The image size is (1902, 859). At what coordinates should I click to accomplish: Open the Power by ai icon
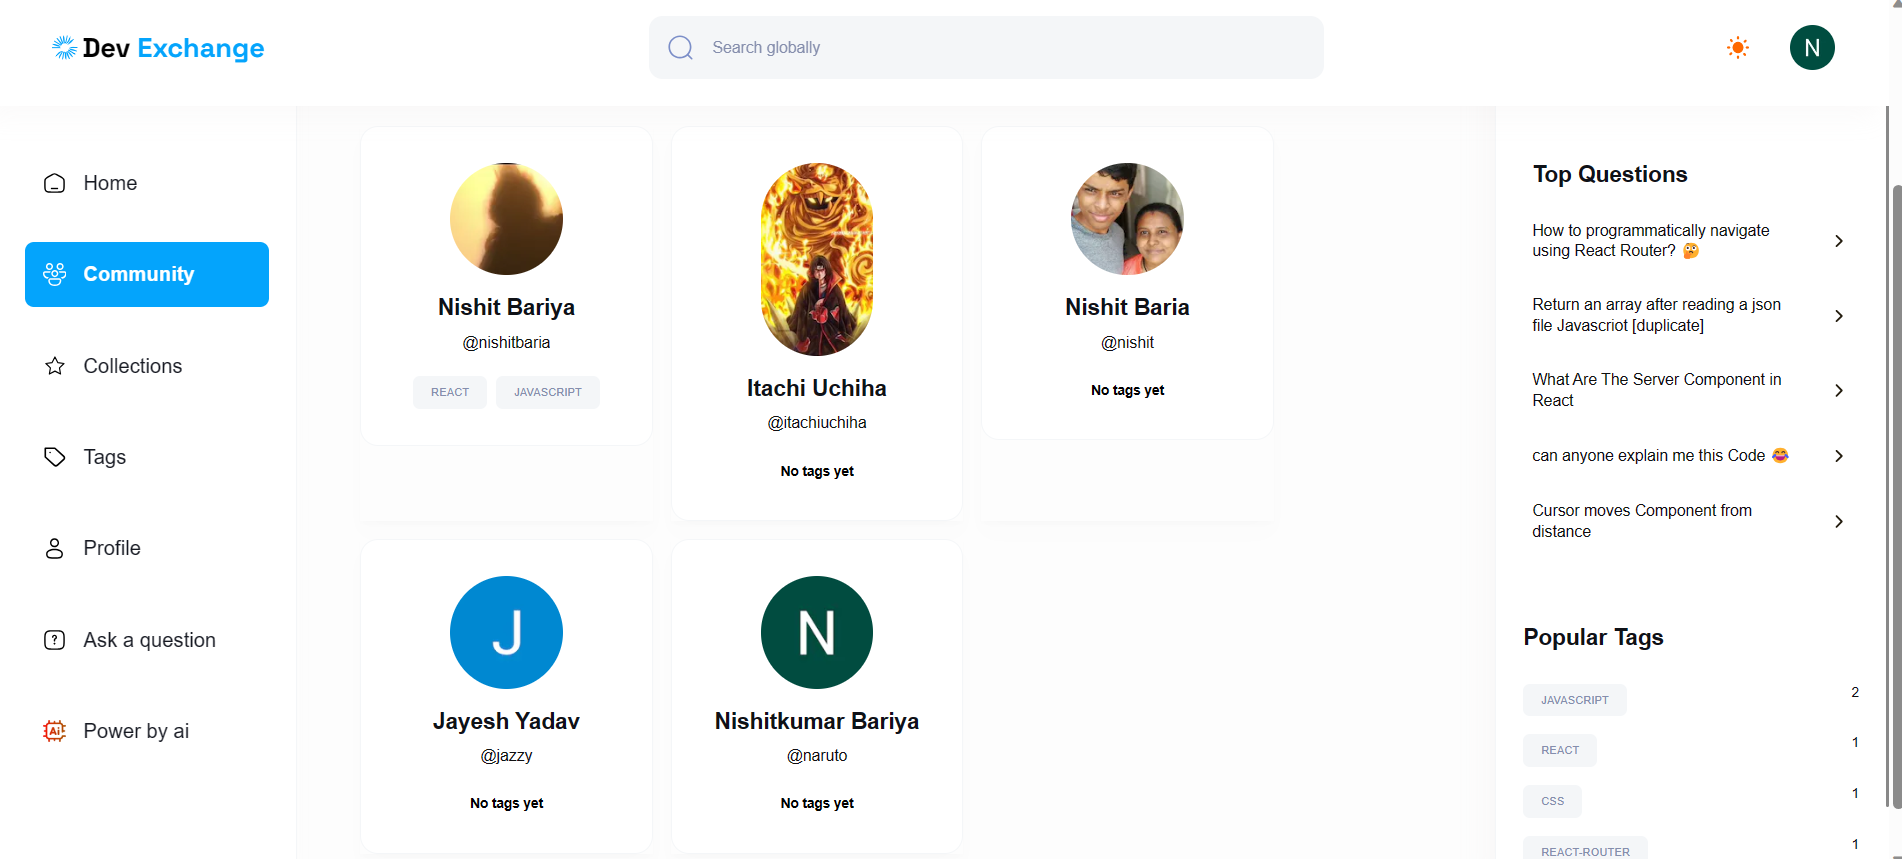pyautogui.click(x=55, y=731)
